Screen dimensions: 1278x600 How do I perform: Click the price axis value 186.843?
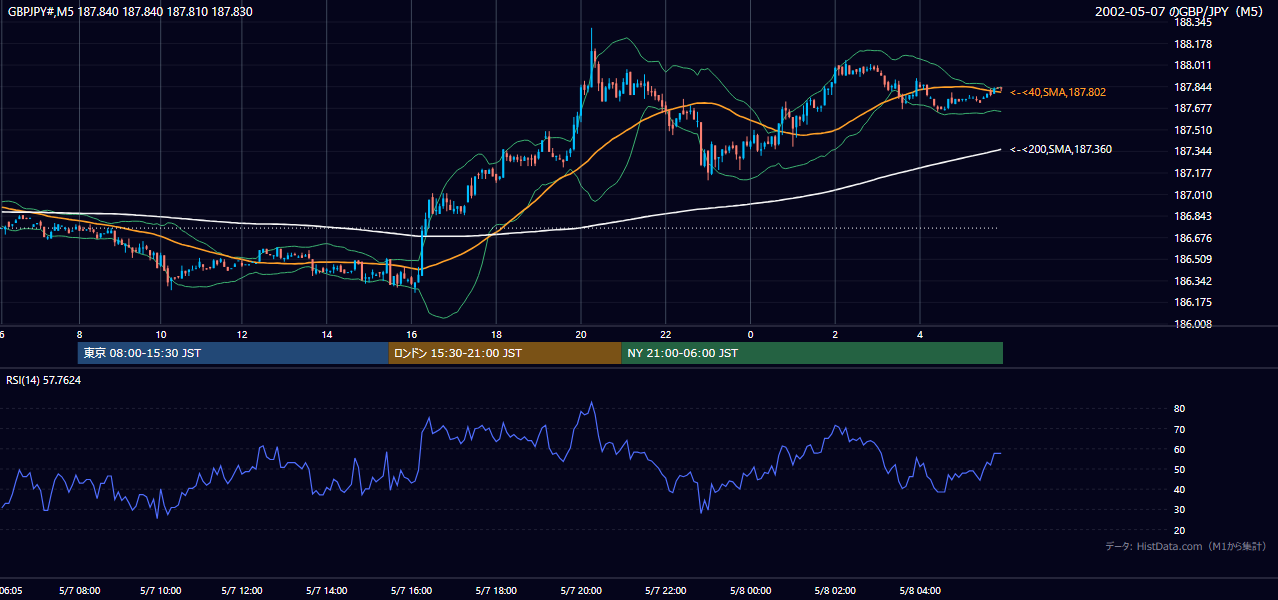coord(1193,216)
